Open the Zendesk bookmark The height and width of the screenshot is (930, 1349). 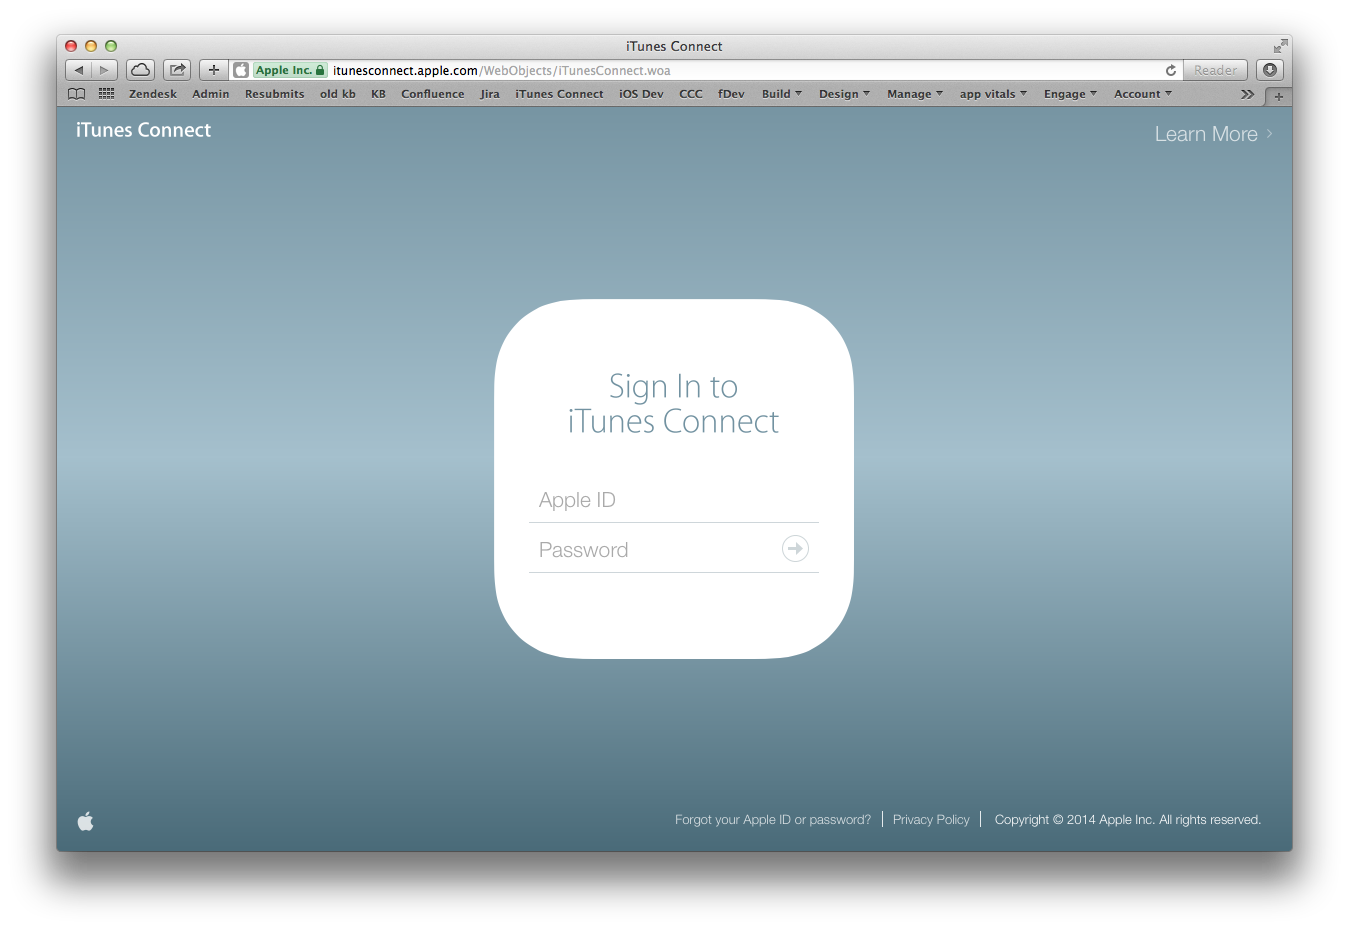pyautogui.click(x=152, y=94)
